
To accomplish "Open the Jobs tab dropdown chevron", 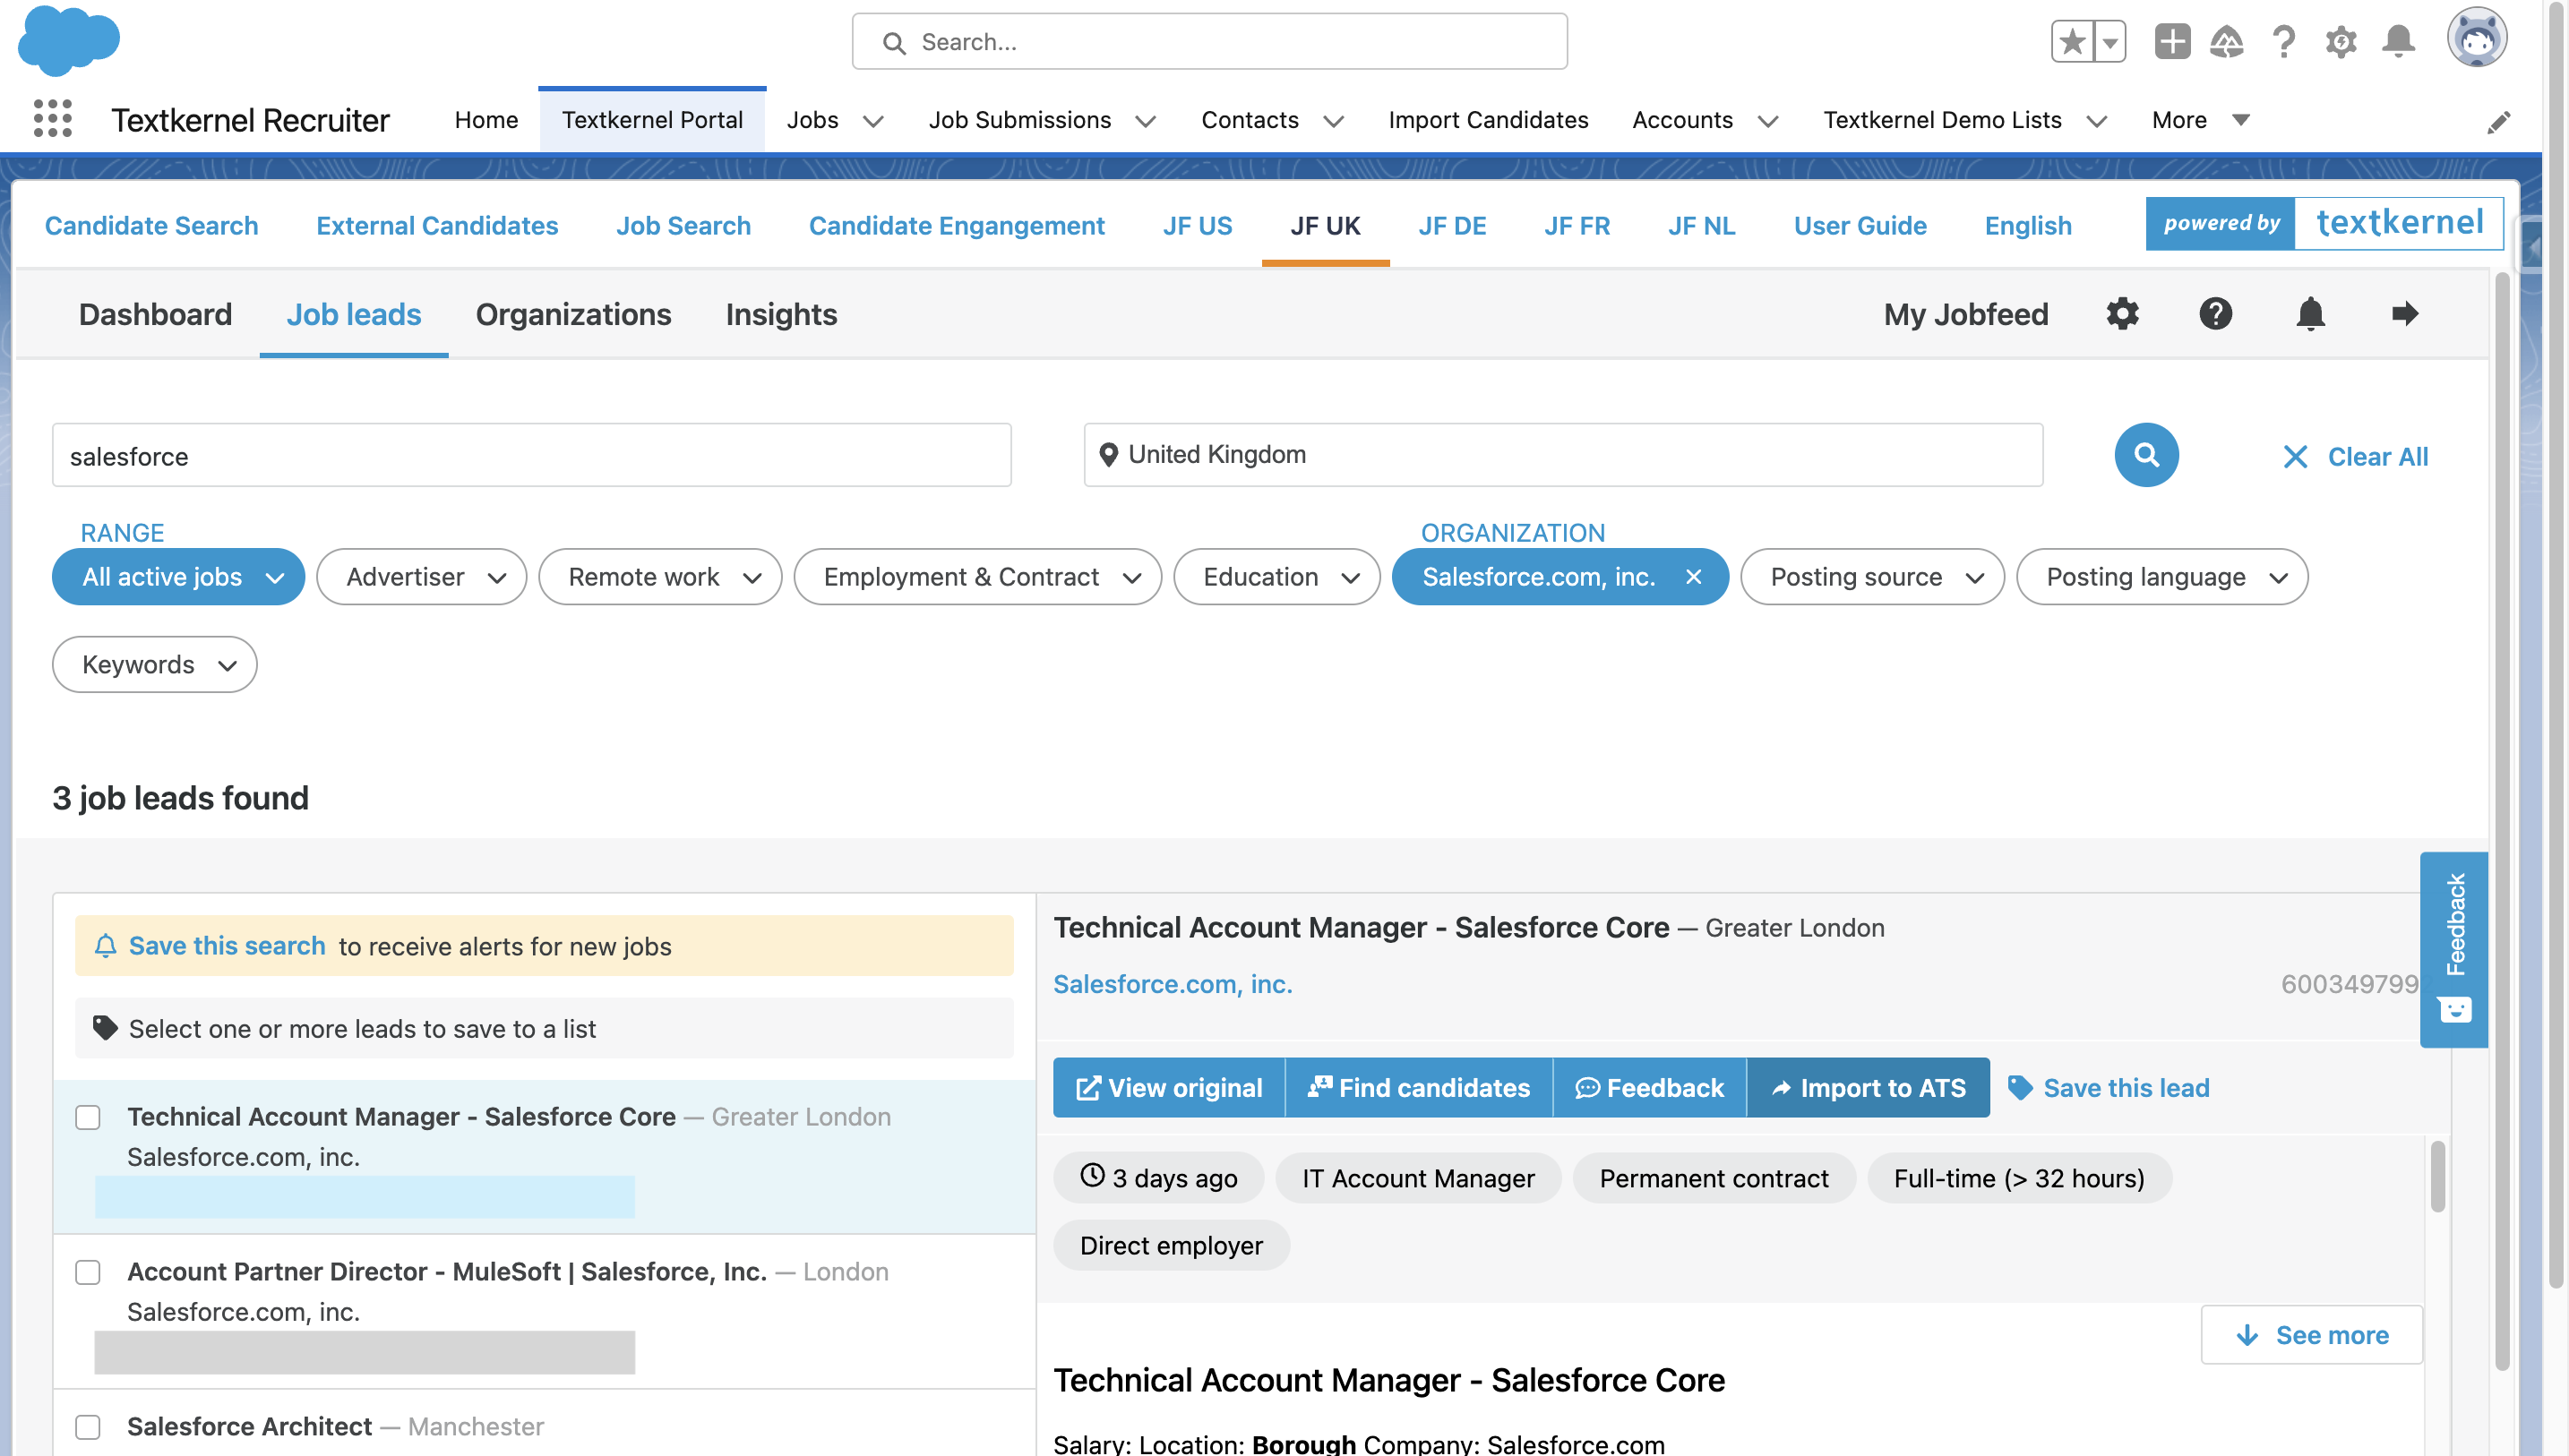I will pos(873,121).
